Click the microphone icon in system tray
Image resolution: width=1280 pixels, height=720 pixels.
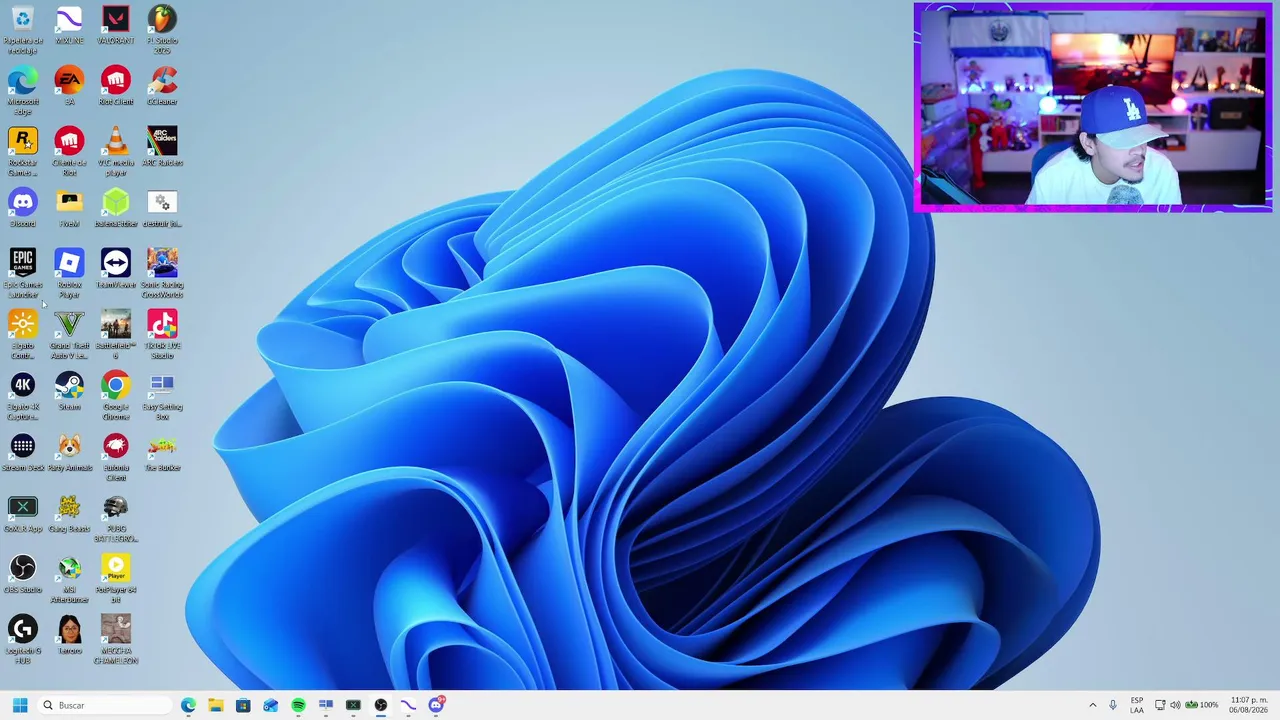tap(1113, 705)
